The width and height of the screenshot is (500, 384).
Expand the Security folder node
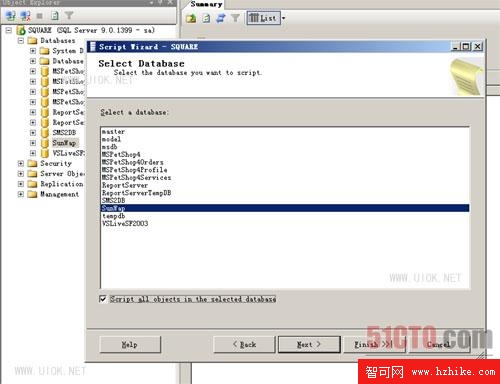pyautogui.click(x=21, y=164)
